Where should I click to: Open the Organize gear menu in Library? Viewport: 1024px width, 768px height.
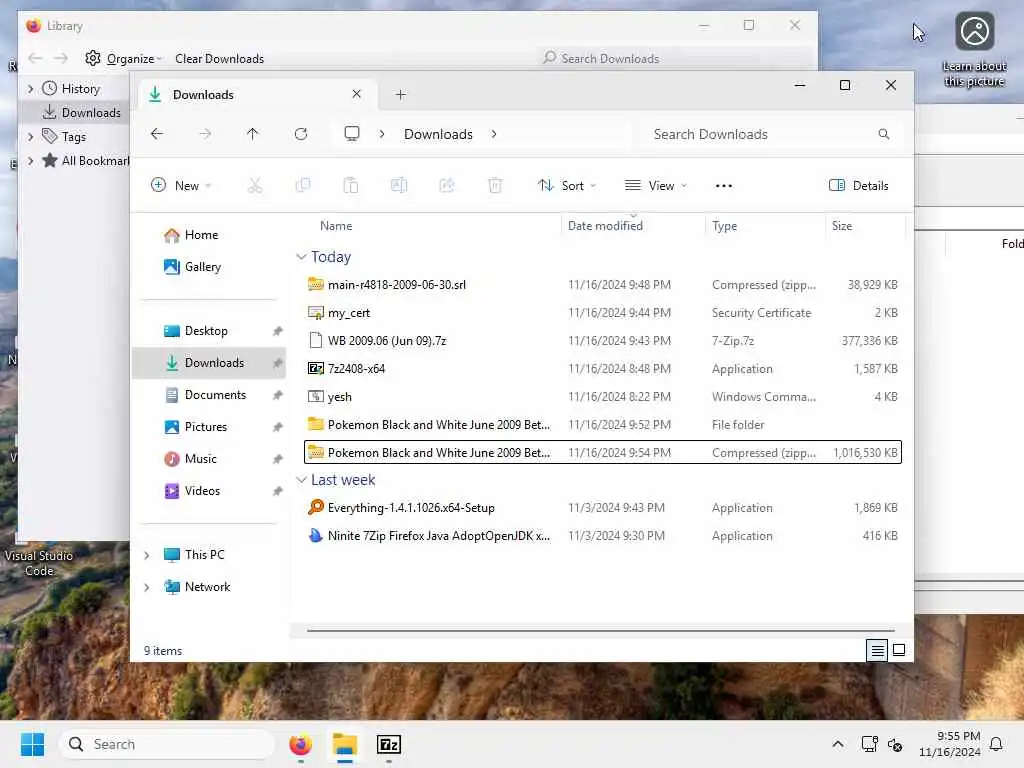123,59
